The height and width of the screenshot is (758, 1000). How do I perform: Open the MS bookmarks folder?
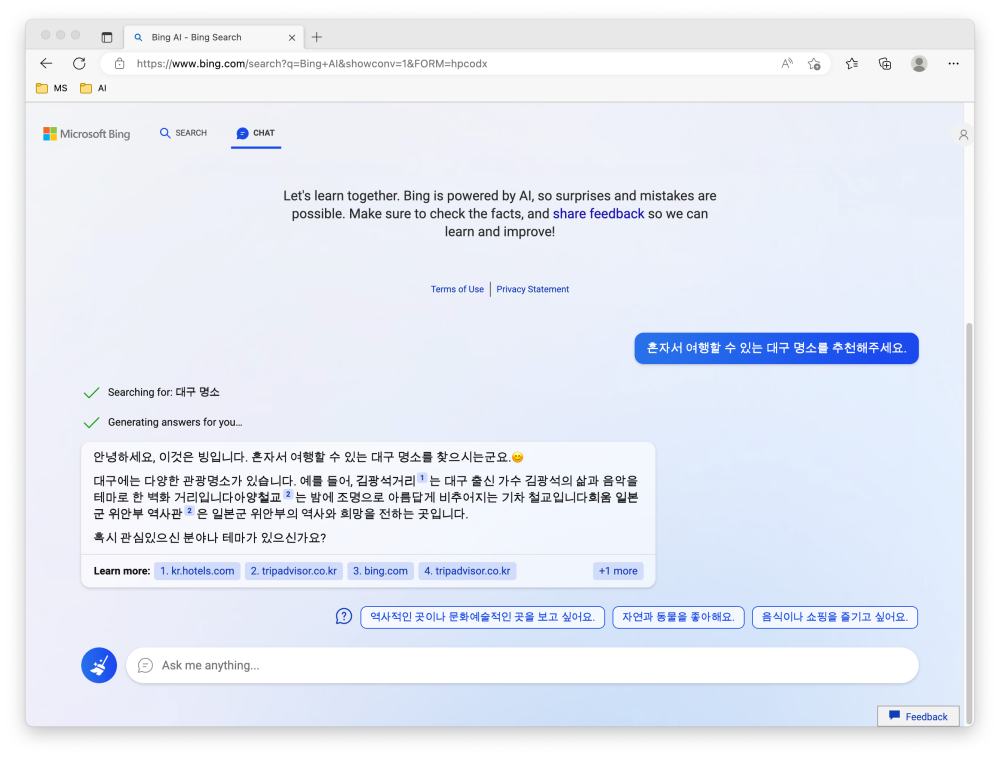tap(52, 88)
